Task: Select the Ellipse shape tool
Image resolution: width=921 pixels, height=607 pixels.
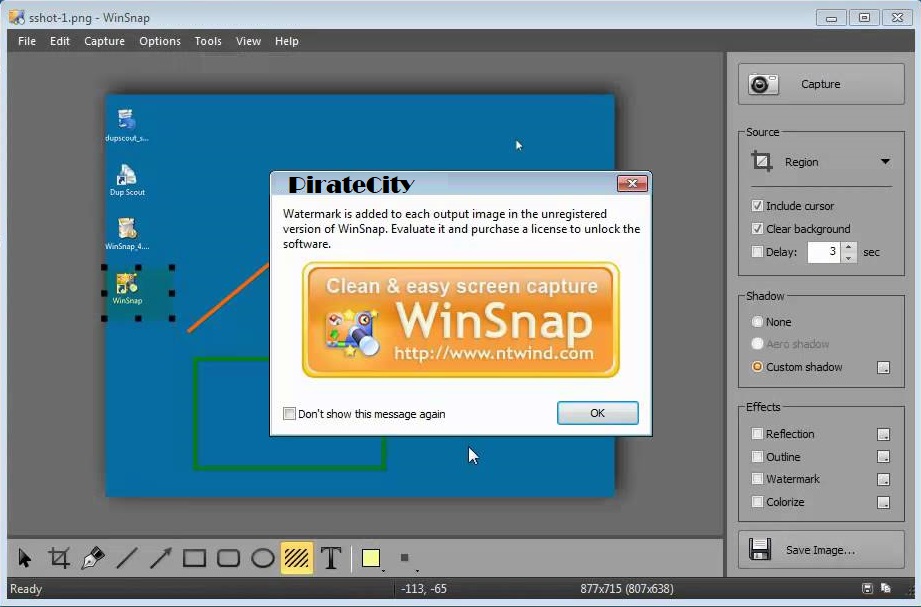Action: 263,558
